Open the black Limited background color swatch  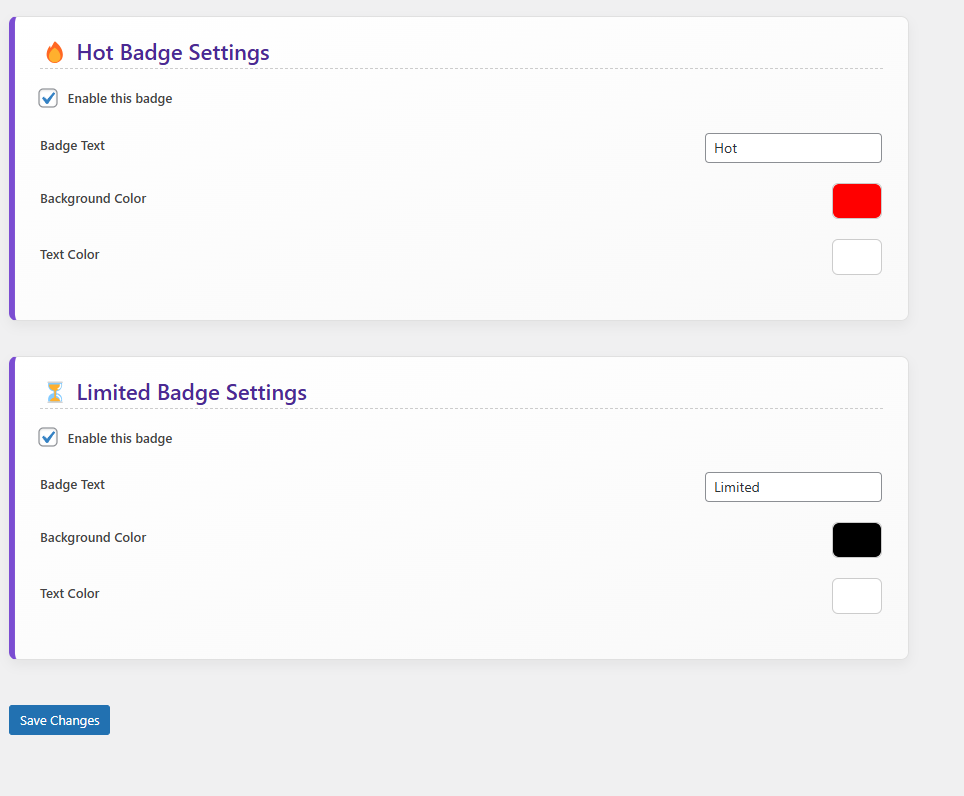tap(856, 540)
